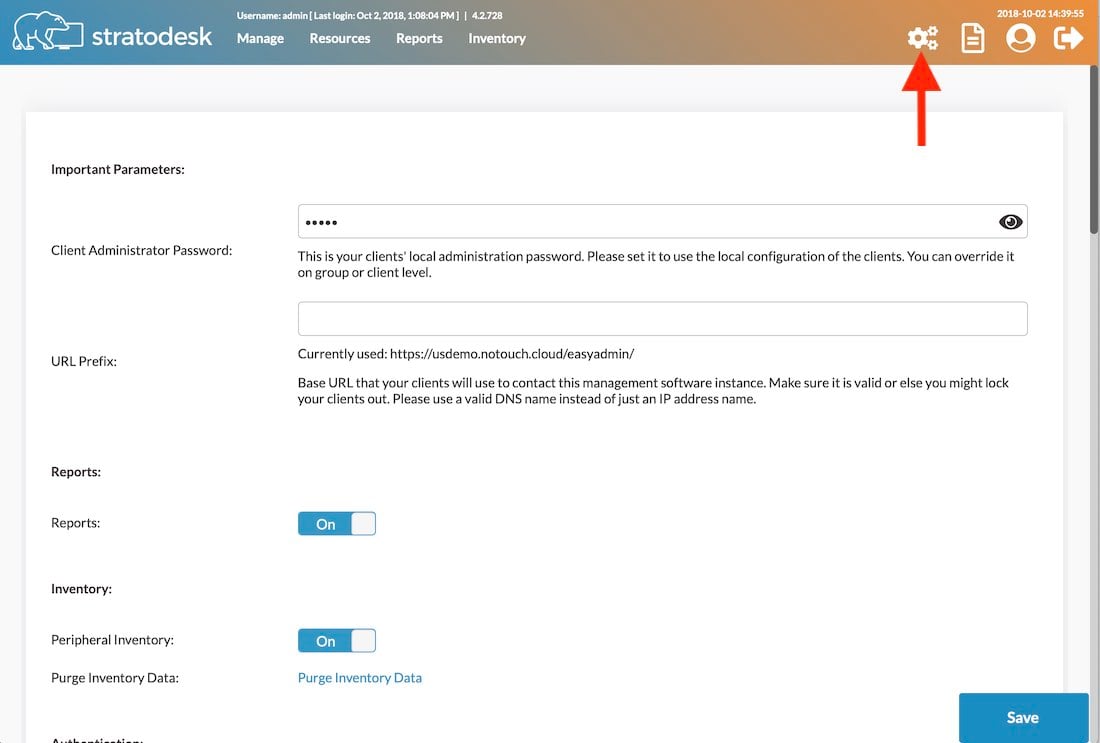The width and height of the screenshot is (1100, 743).
Task: Open the Inventory menu
Action: [x=496, y=38]
